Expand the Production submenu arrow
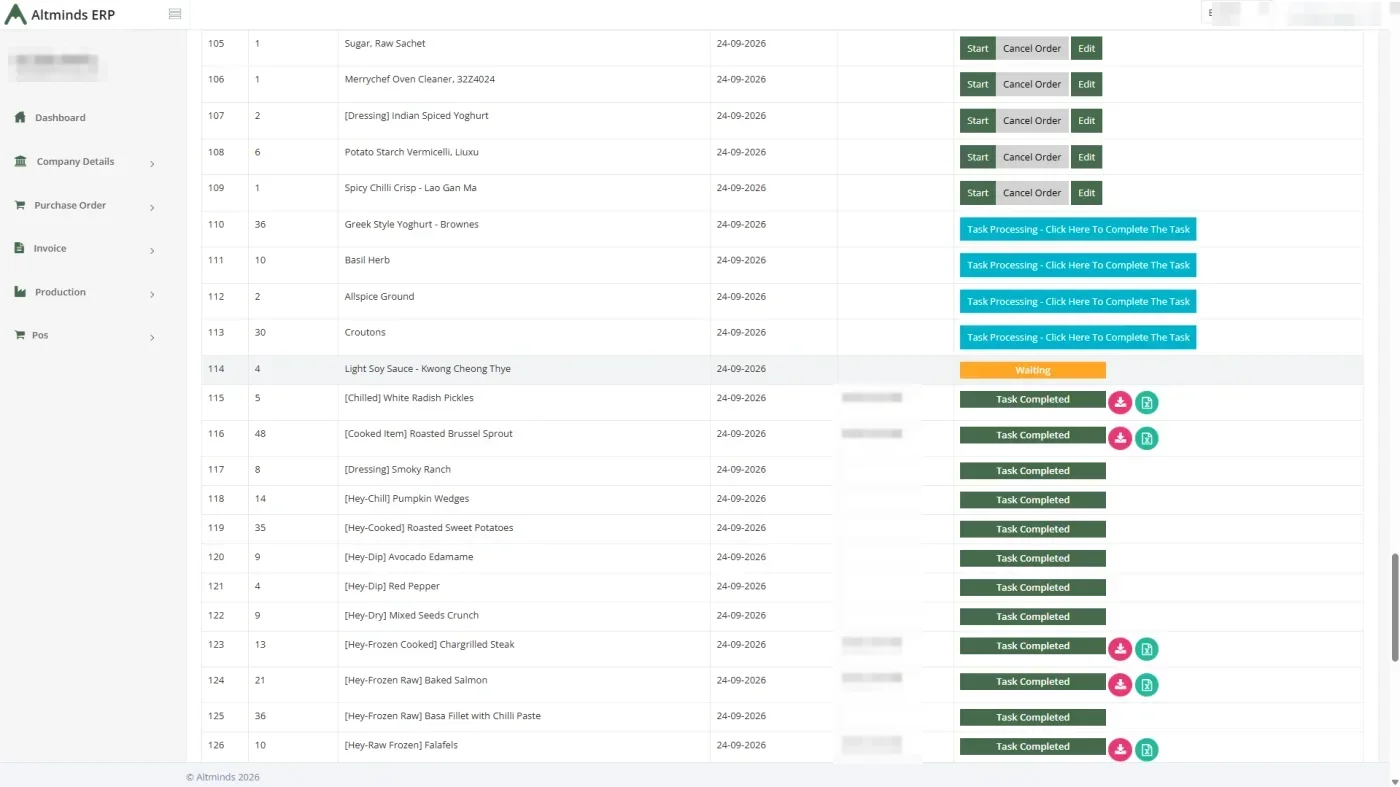1400x787 pixels. pyautogui.click(x=152, y=295)
